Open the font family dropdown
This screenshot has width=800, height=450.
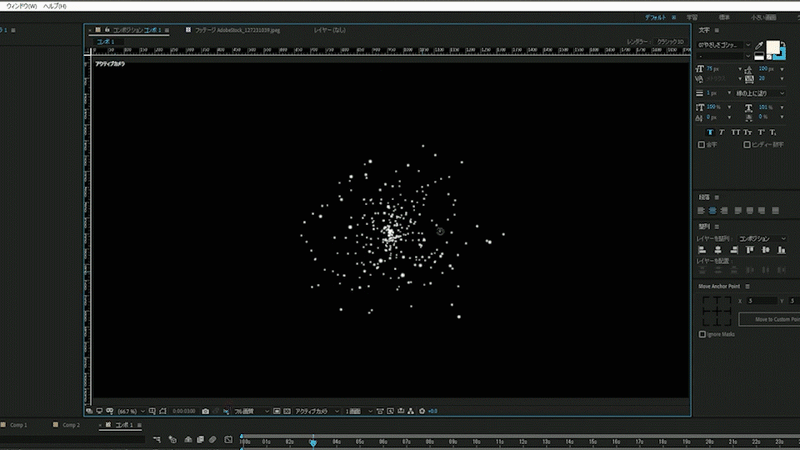pos(748,45)
